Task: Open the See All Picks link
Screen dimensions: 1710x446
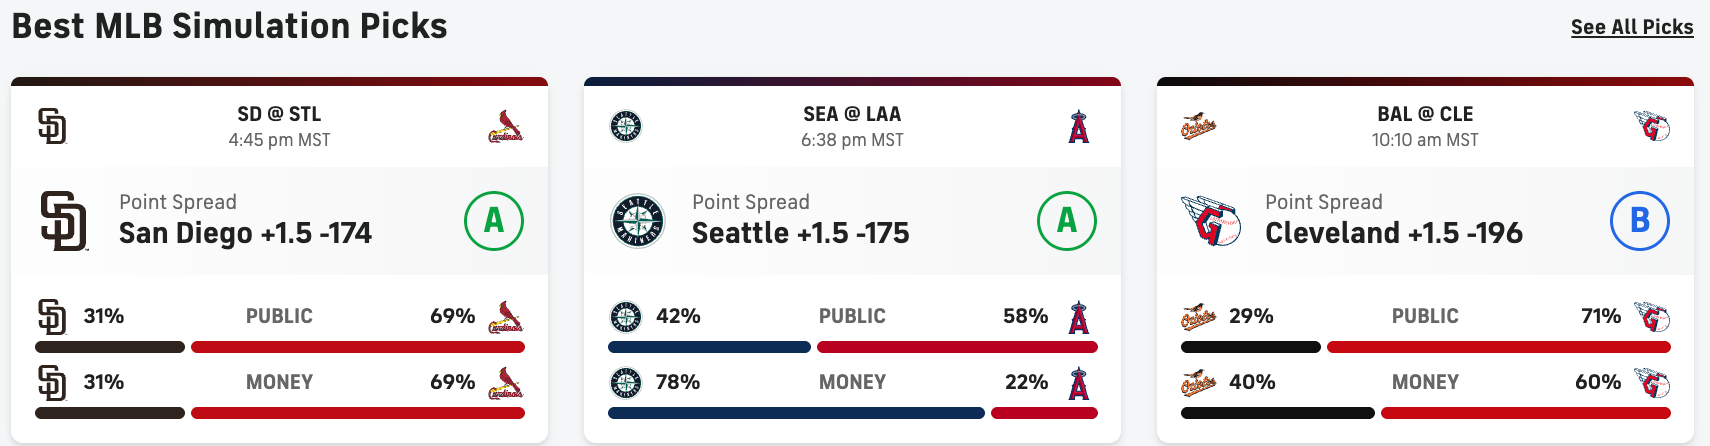Action: pos(1631,27)
